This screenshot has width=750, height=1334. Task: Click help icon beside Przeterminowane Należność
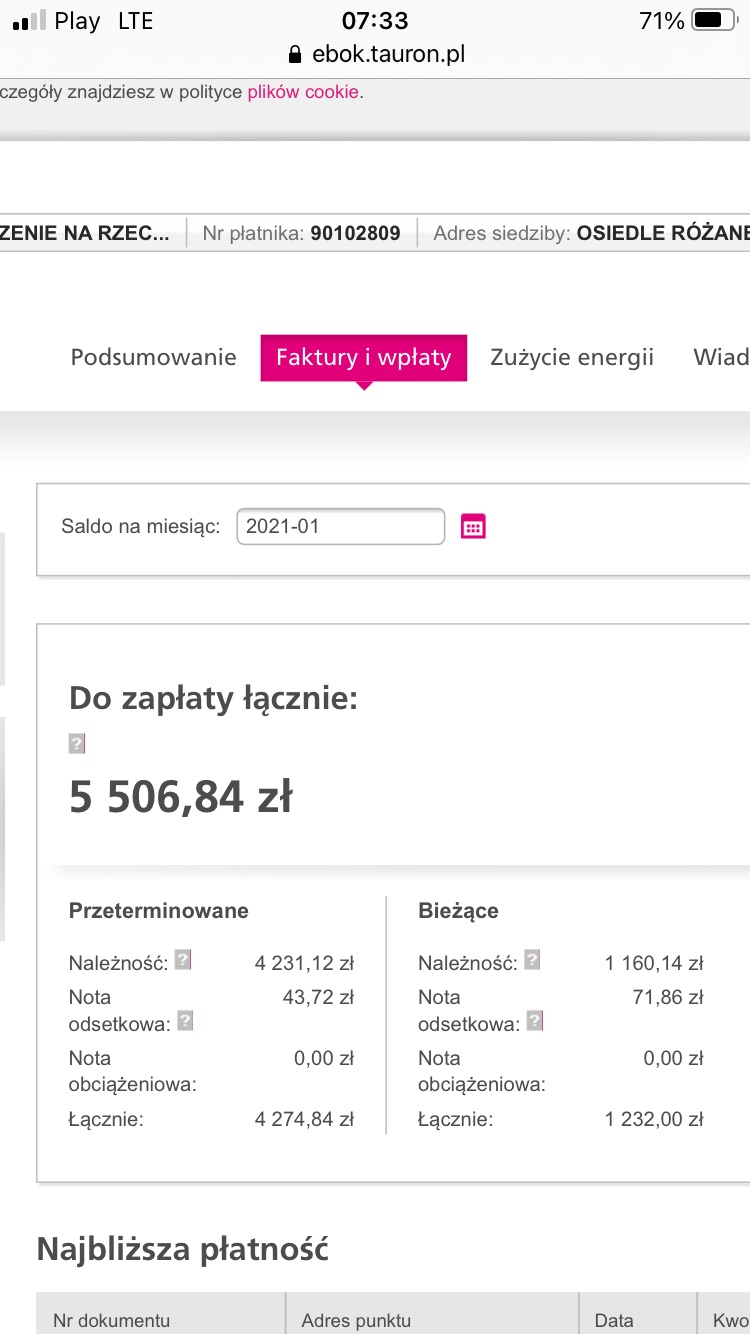182,960
